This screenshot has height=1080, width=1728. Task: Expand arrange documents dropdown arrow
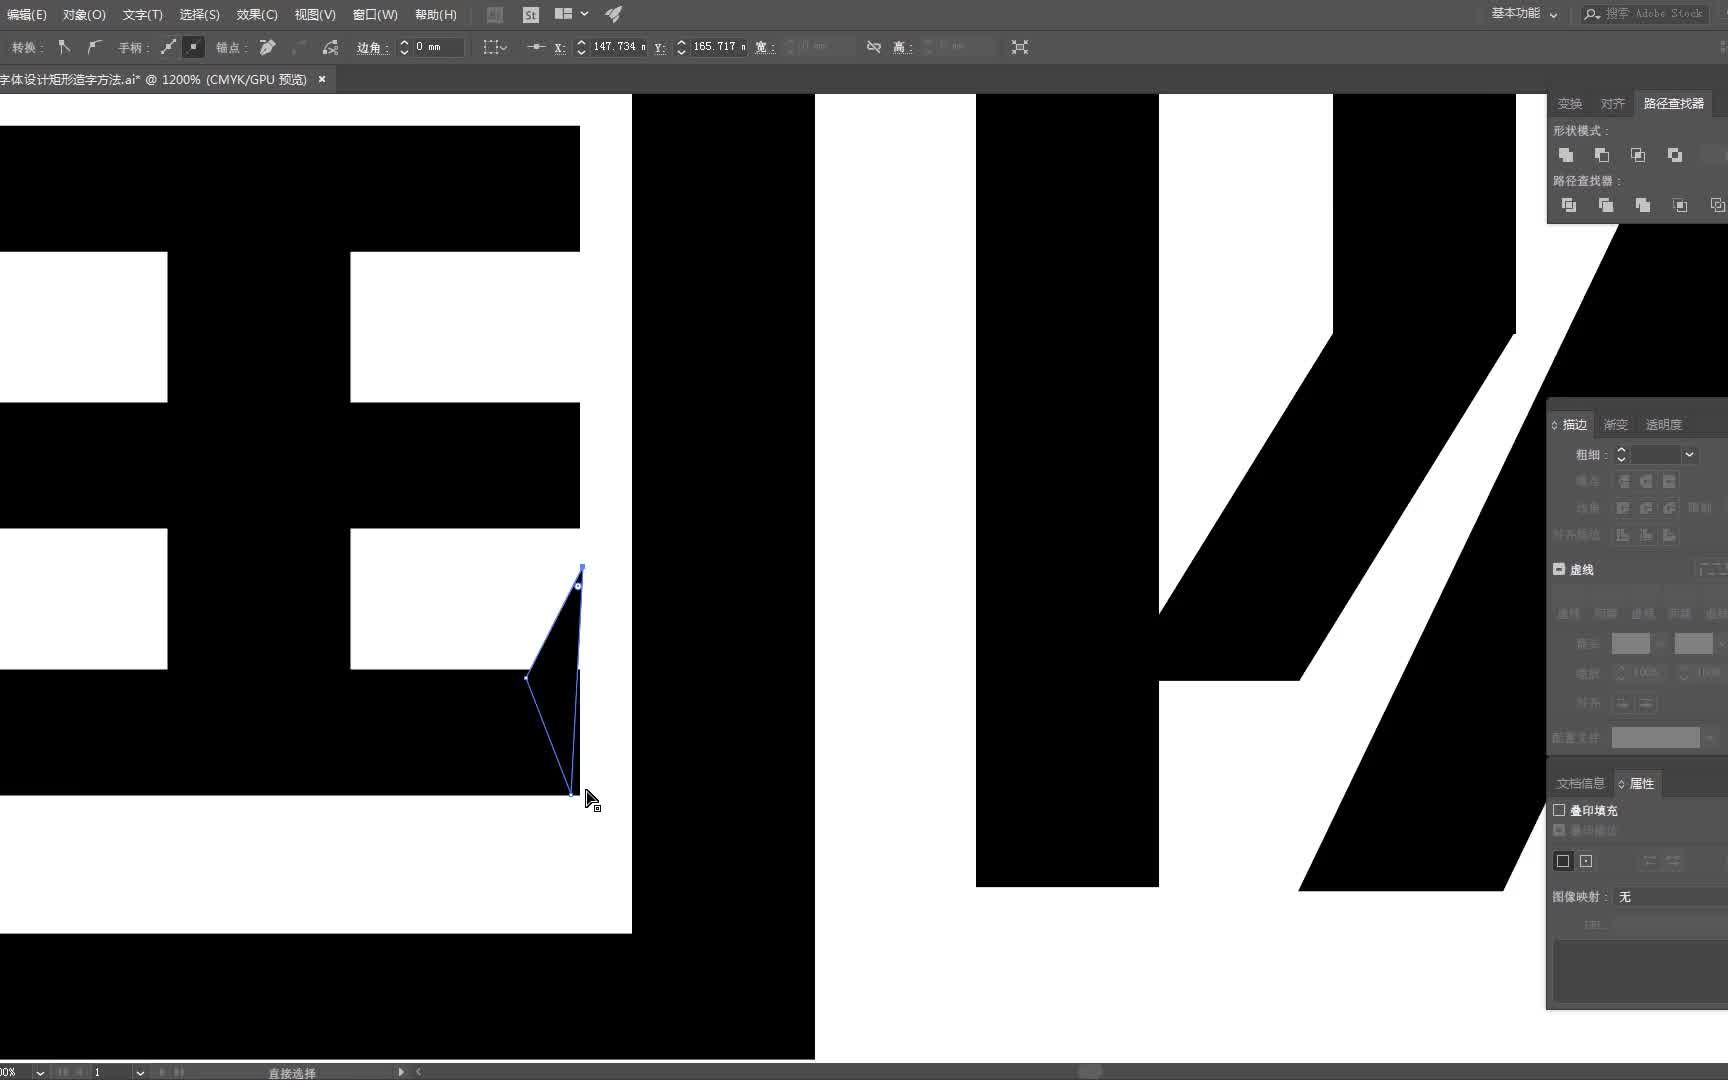pos(584,14)
